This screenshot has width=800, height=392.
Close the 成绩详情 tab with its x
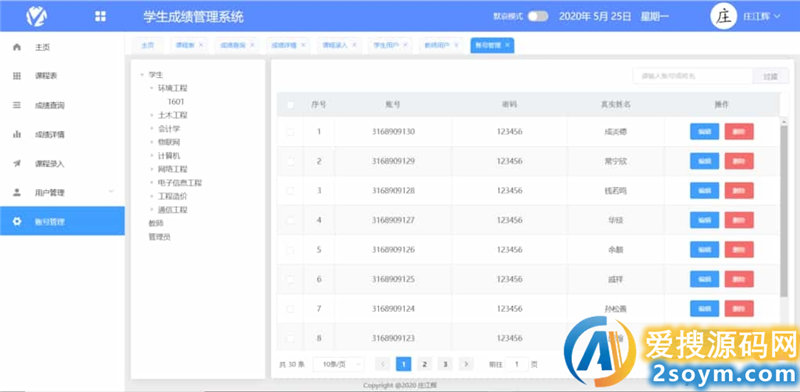303,45
